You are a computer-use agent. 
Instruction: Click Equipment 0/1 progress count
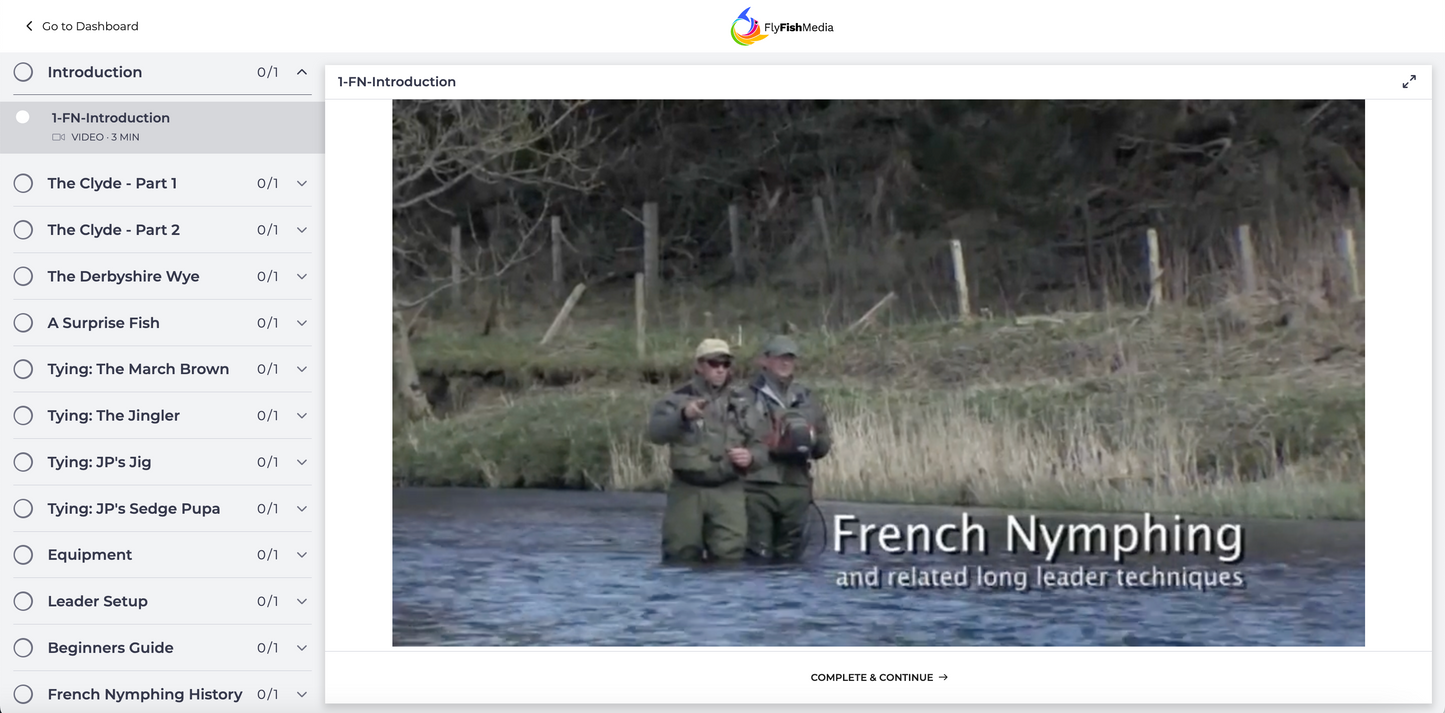pos(268,555)
